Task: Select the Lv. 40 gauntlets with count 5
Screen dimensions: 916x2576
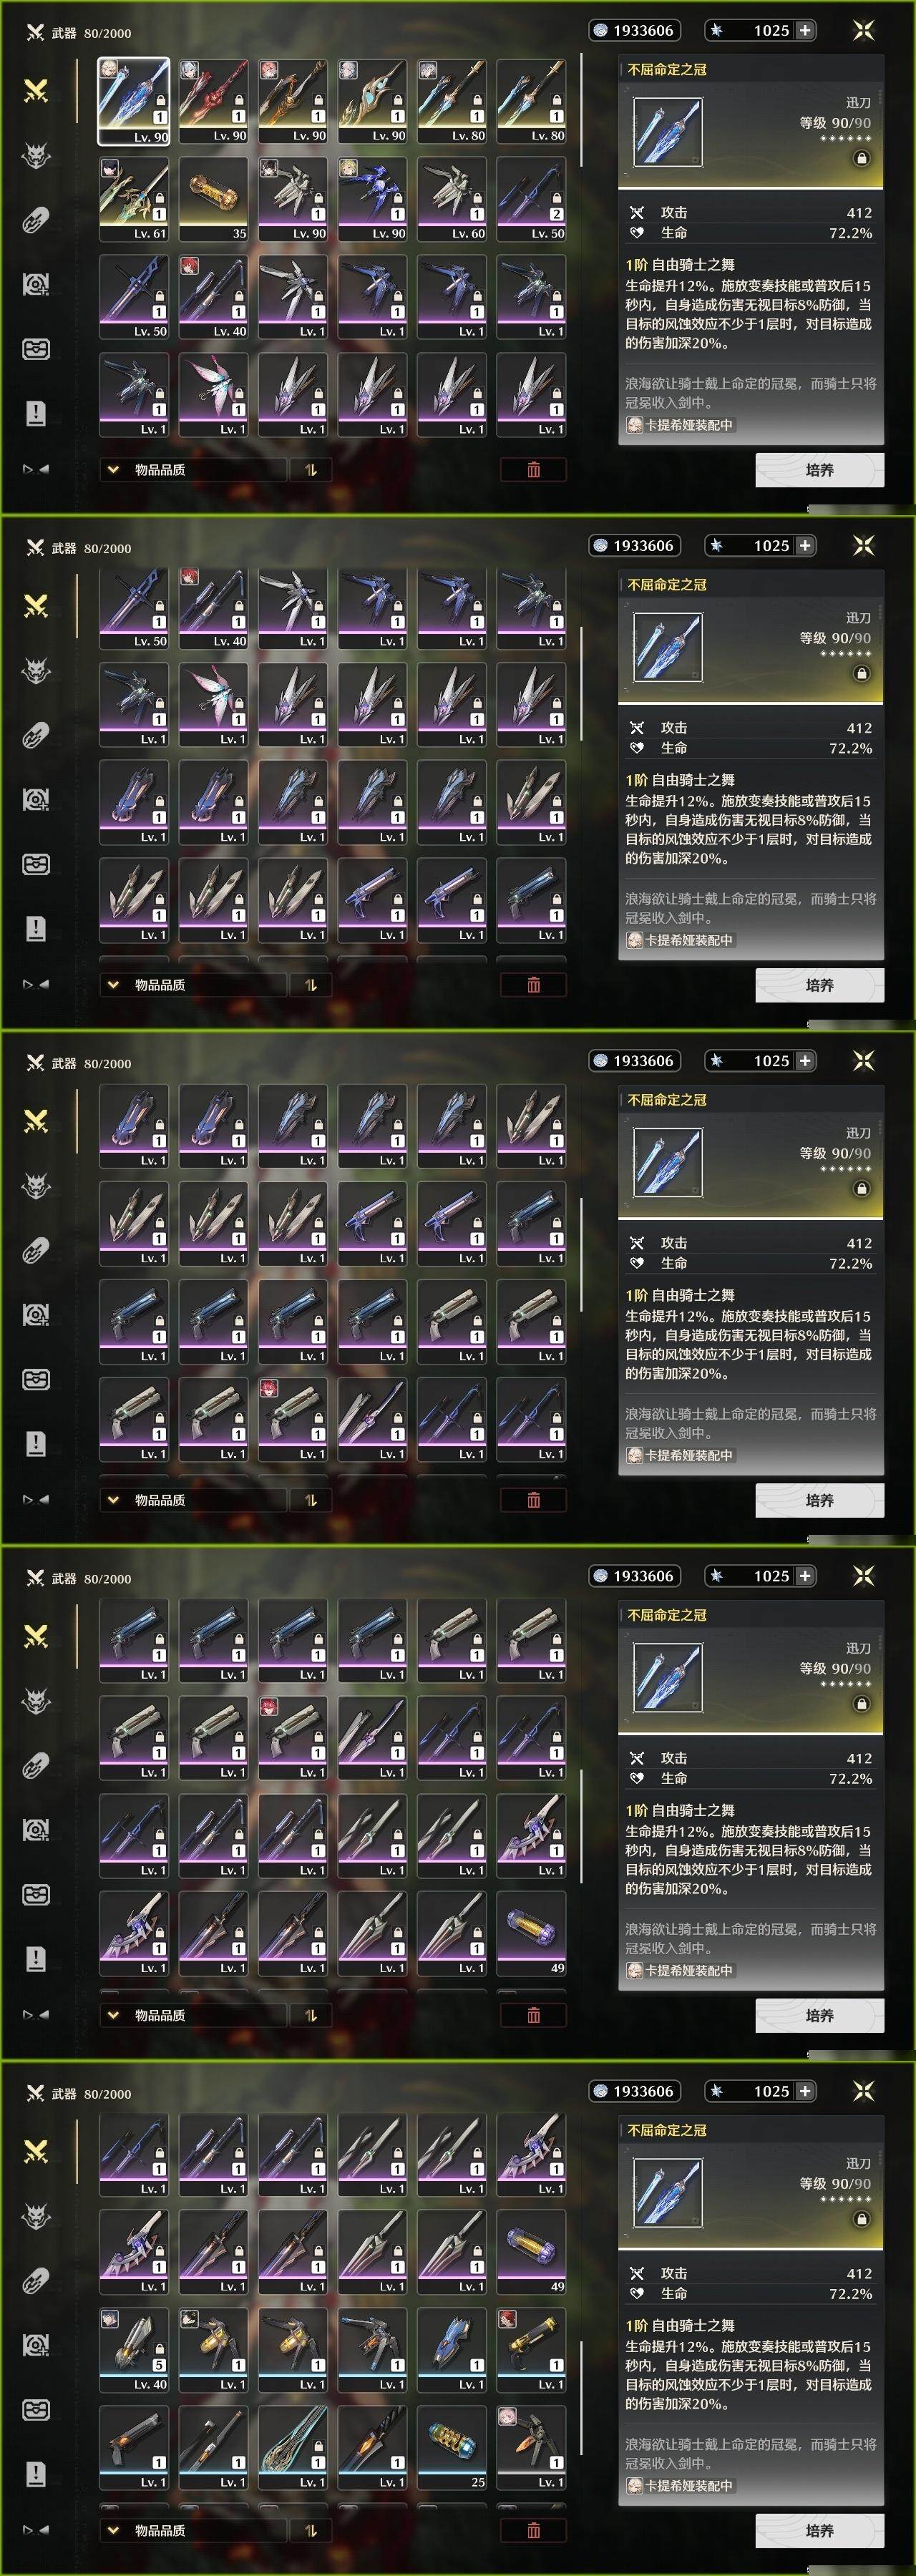Action: tap(133, 2350)
